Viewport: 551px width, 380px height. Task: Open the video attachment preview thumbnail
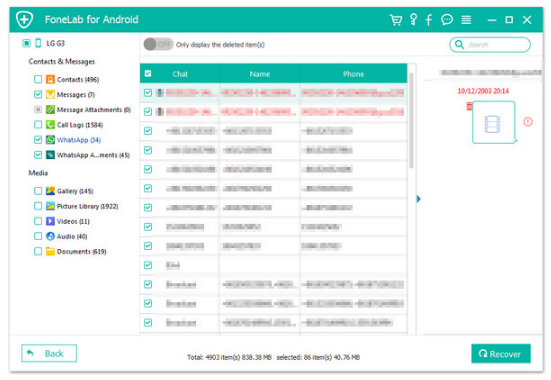pyautogui.click(x=493, y=122)
